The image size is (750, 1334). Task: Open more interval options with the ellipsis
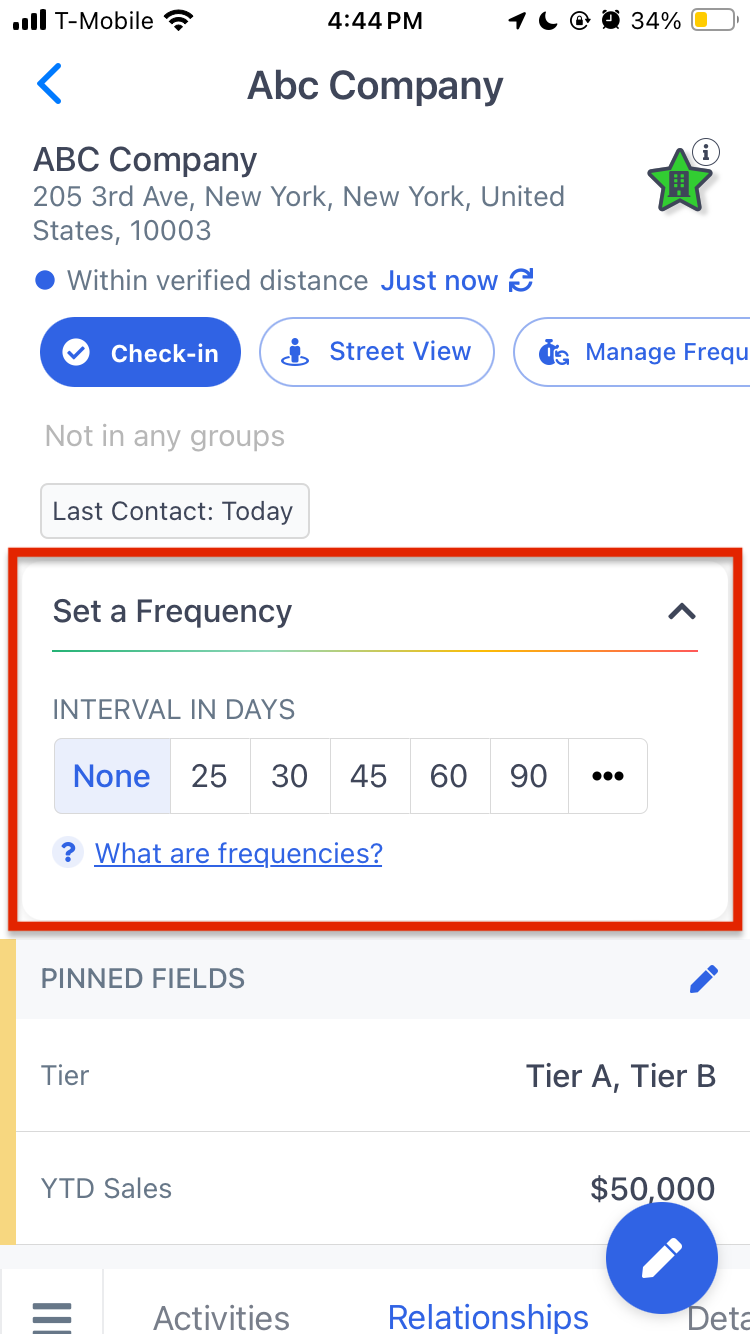(x=608, y=776)
